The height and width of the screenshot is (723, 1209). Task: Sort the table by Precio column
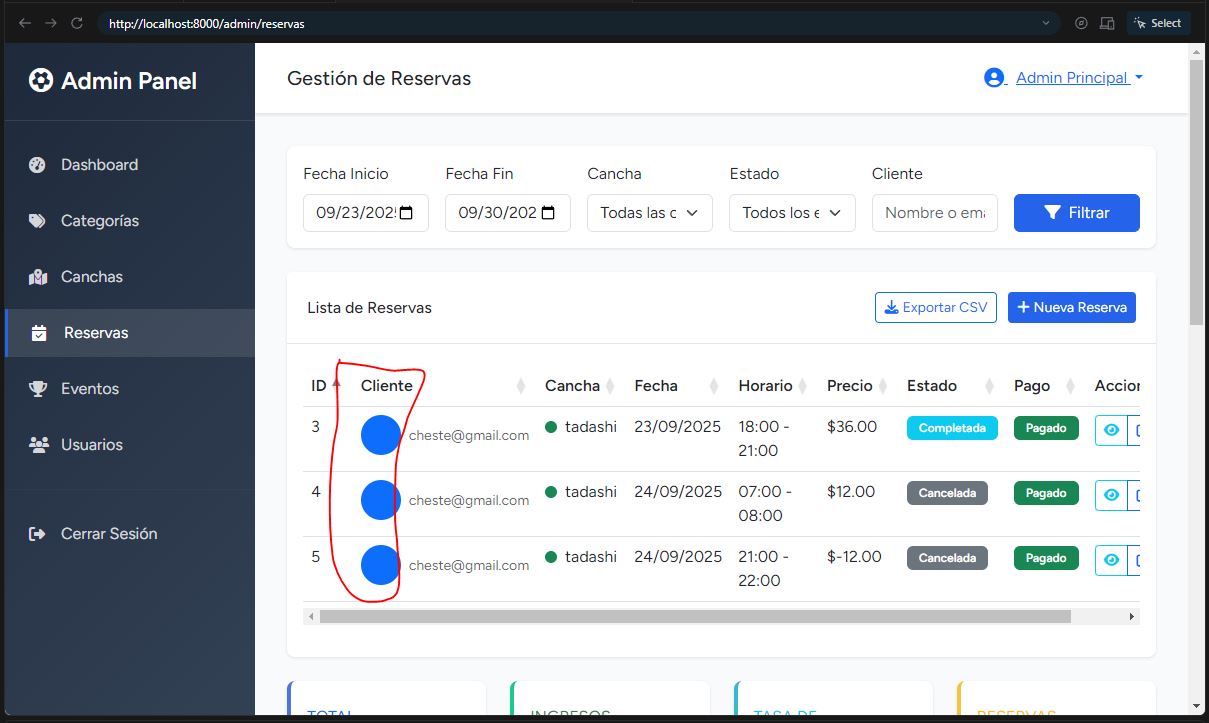[859, 386]
